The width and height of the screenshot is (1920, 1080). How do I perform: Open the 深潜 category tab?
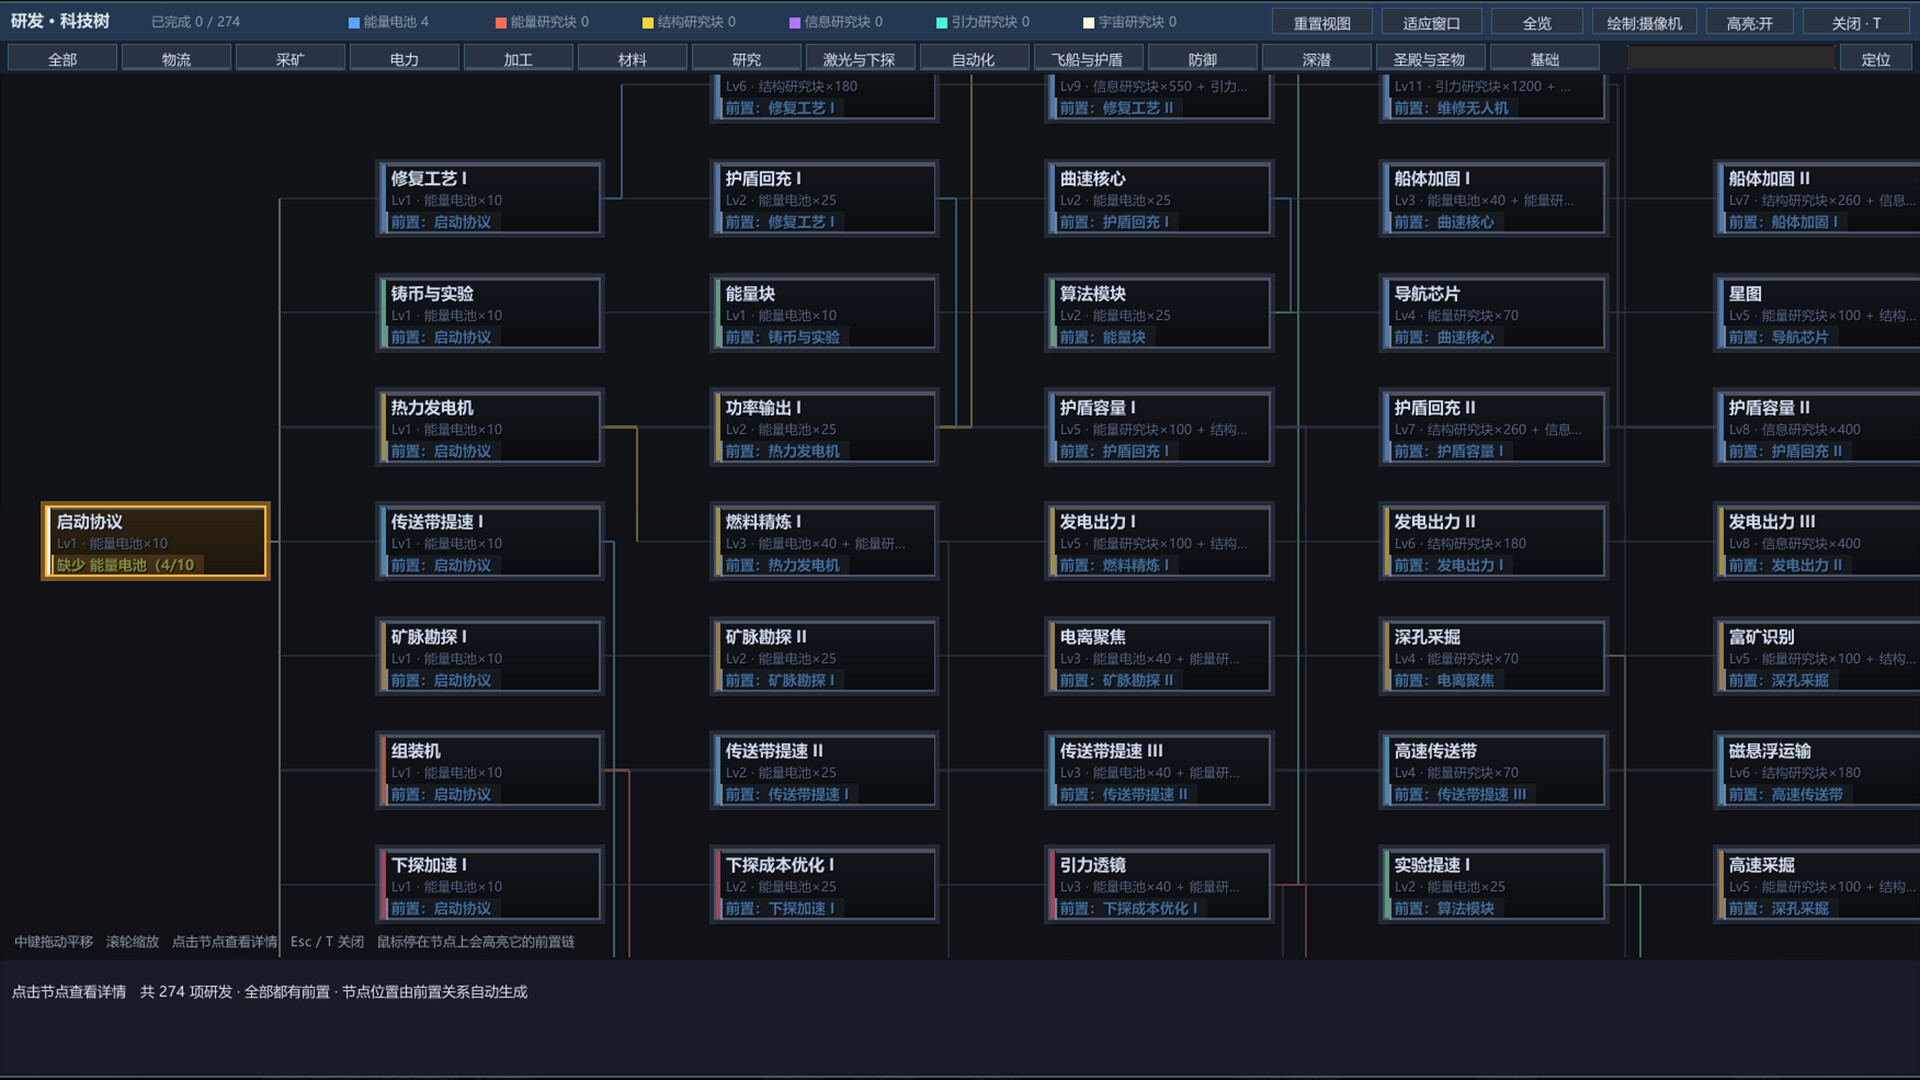click(x=1316, y=59)
